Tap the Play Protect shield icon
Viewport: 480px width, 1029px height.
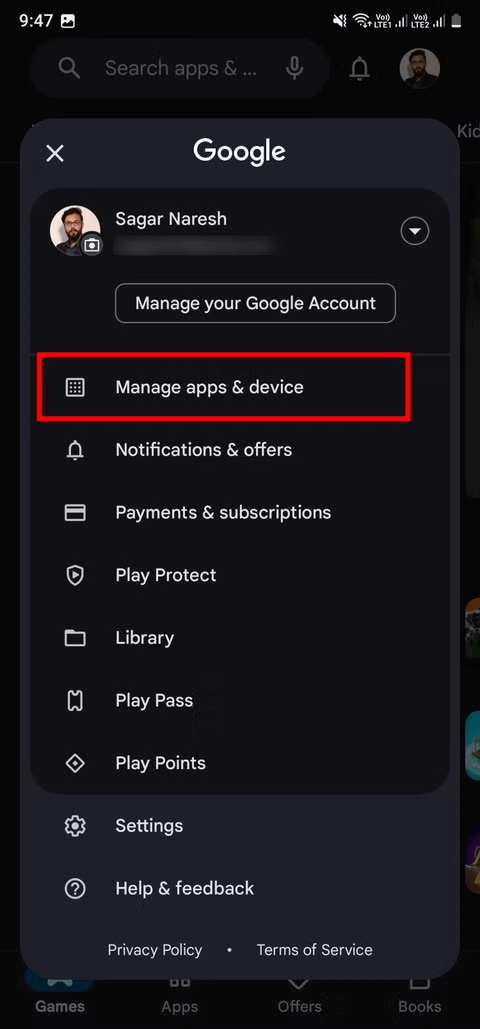click(75, 576)
